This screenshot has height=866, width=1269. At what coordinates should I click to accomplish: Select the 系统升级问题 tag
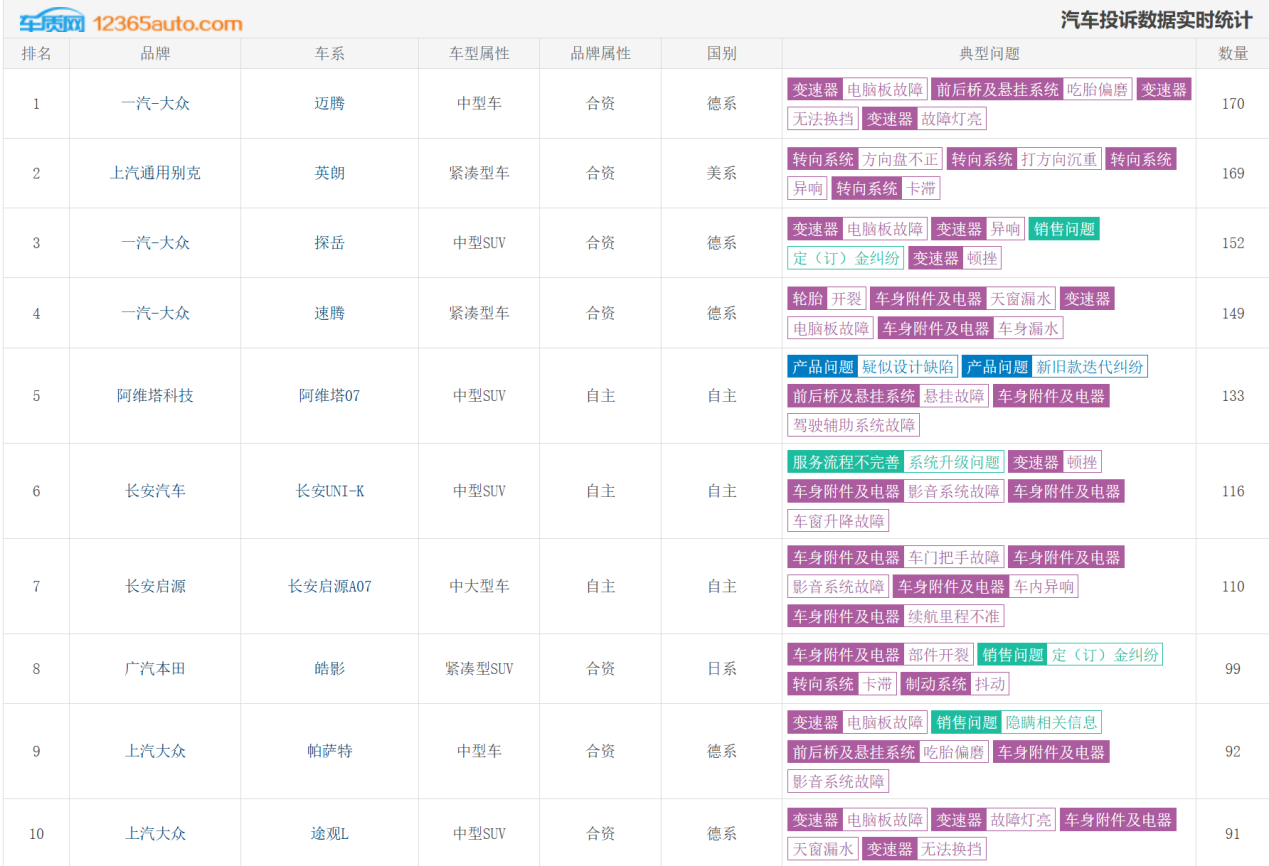(953, 462)
